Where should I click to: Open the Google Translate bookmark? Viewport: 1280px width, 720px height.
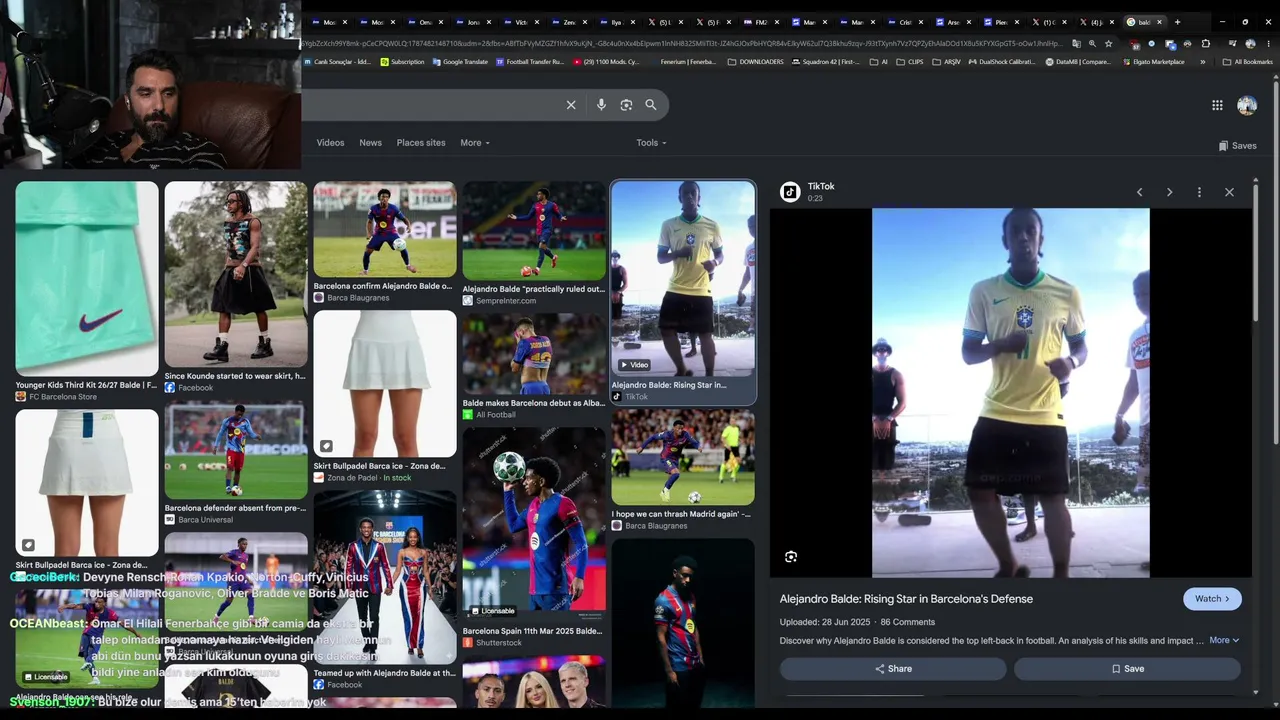(459, 62)
